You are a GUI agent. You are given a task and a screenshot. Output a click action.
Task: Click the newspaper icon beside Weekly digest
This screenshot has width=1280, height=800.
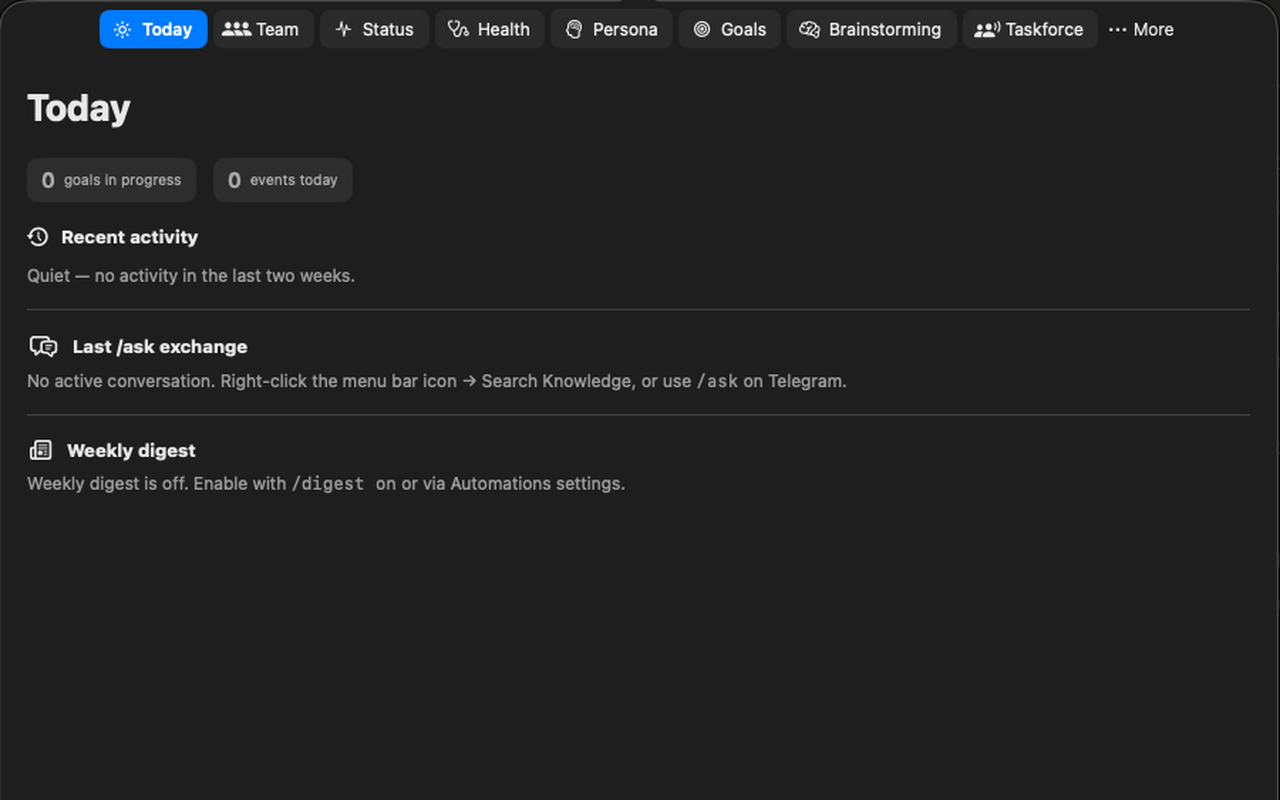(x=41, y=451)
